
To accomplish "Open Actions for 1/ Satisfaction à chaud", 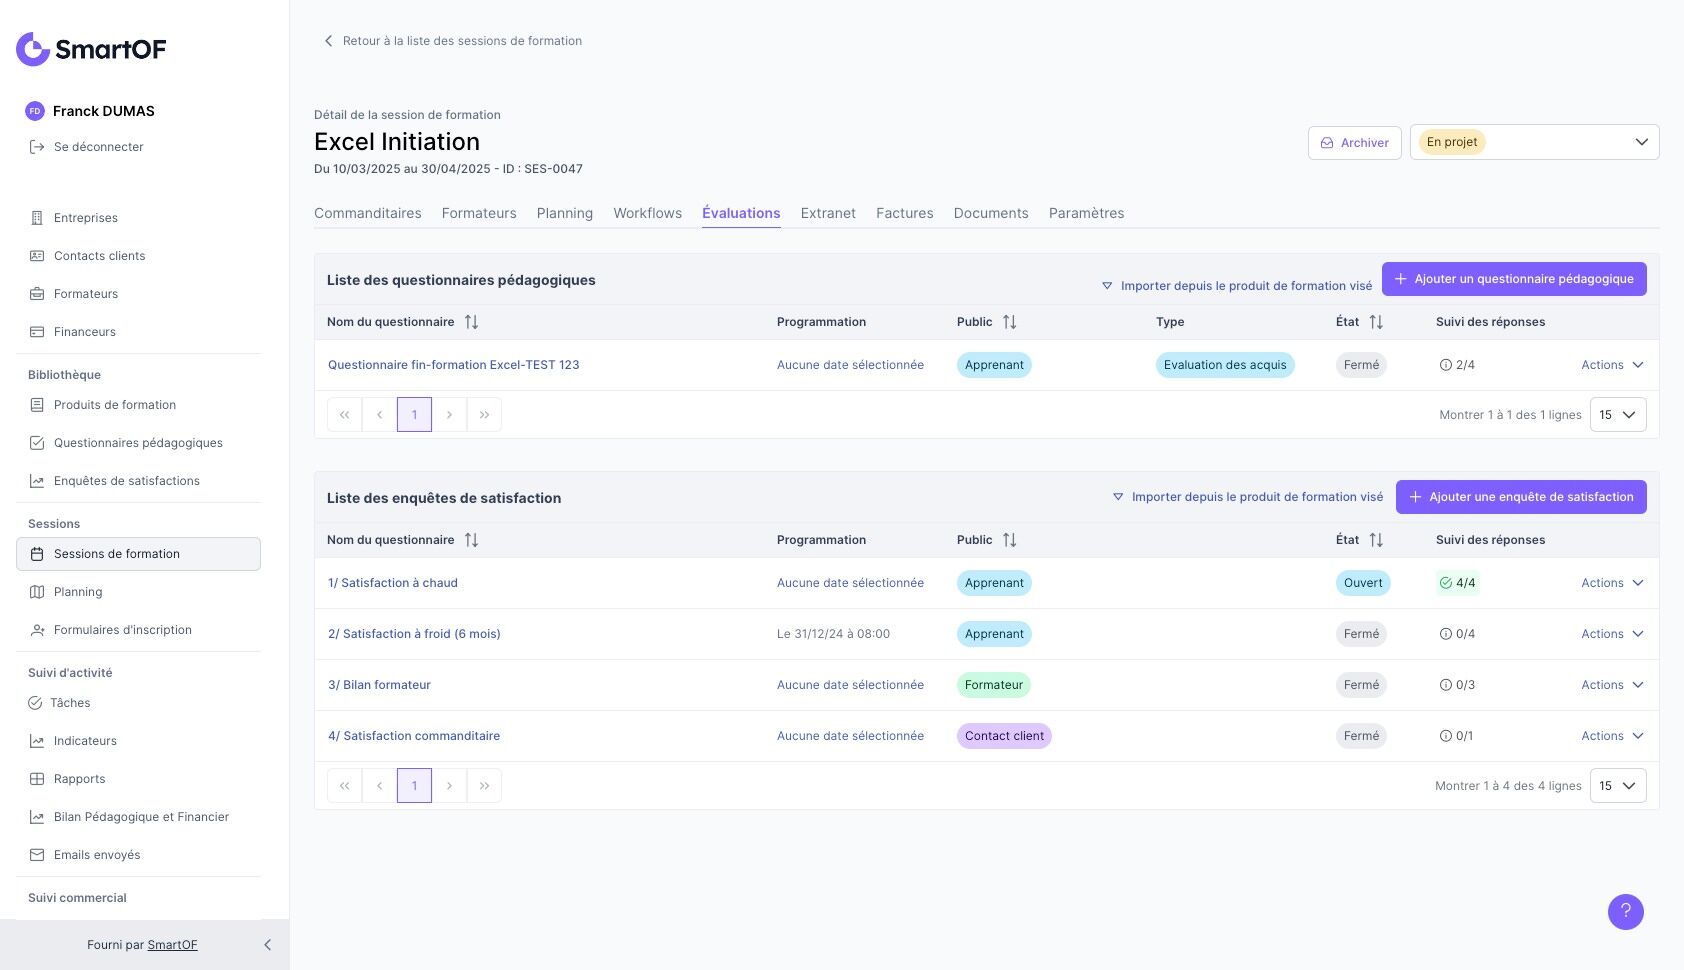I will click(x=1612, y=583).
